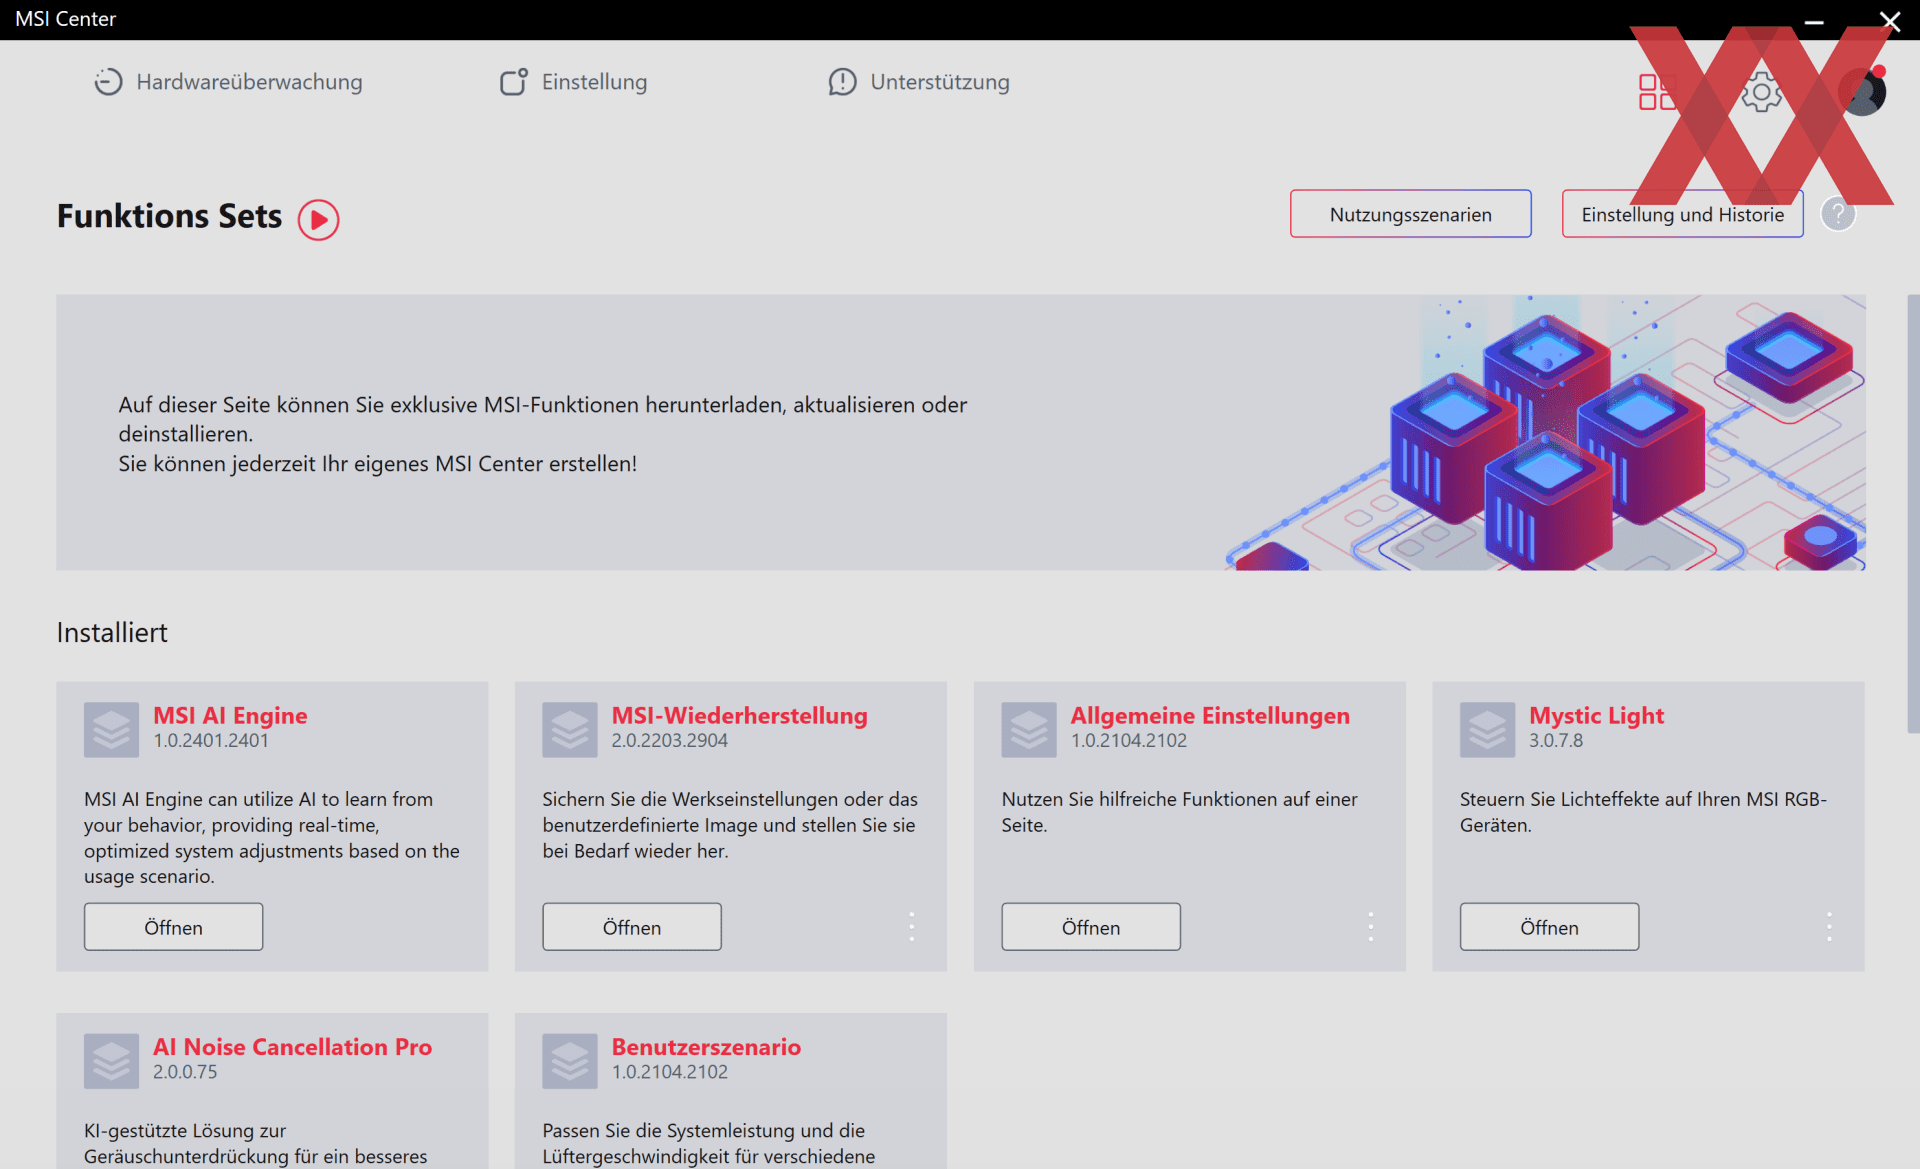Image resolution: width=1920 pixels, height=1169 pixels.
Task: Open the MSI AI Engine feature
Action: pyautogui.click(x=173, y=927)
